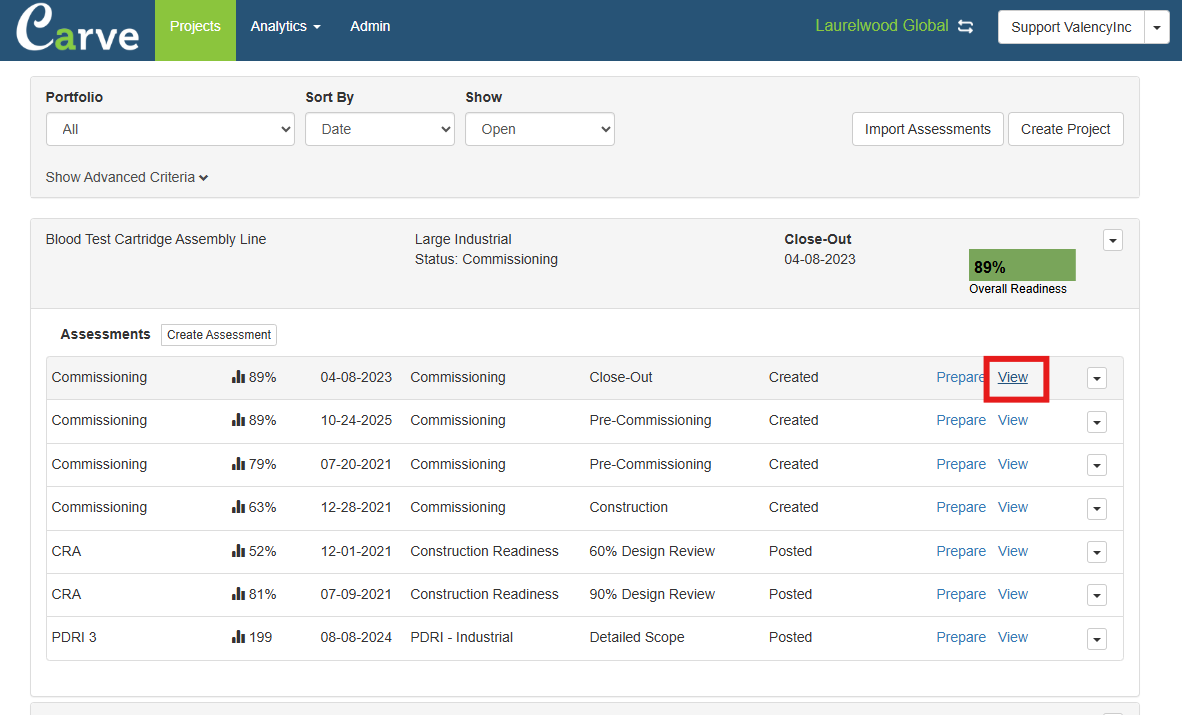This screenshot has width=1182, height=715.
Task: Click the Carve logo
Action: click(x=78, y=30)
